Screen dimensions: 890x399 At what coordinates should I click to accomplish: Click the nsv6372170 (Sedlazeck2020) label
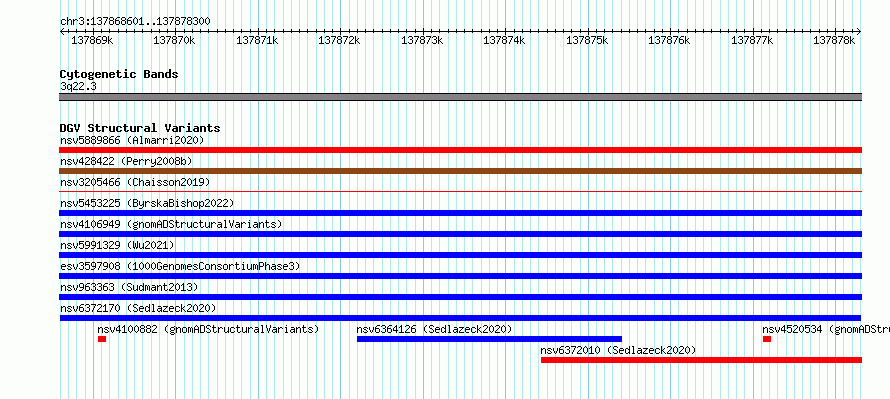[138, 308]
